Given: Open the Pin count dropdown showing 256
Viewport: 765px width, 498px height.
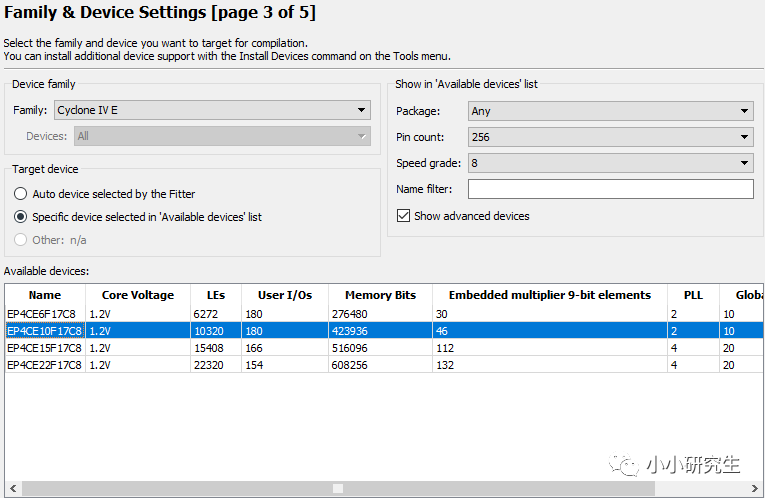Looking at the screenshot, I should [610, 137].
